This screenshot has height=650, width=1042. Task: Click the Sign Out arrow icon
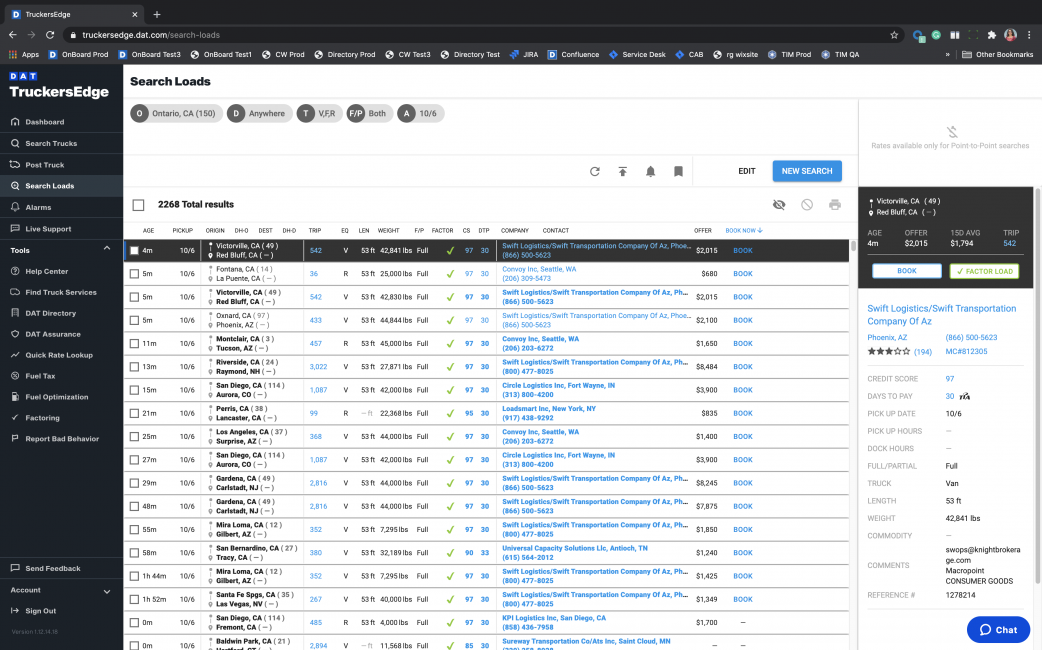click(x=15, y=611)
